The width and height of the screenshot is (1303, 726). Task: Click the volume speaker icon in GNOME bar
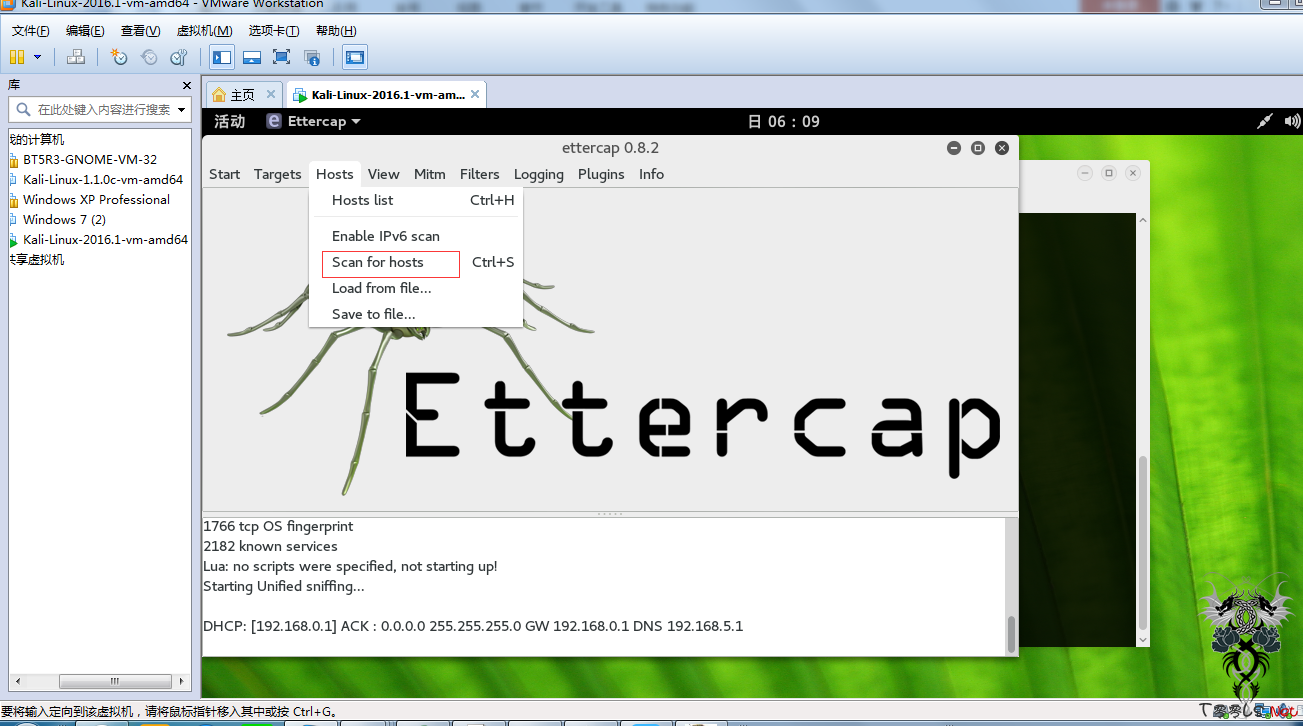point(1290,122)
